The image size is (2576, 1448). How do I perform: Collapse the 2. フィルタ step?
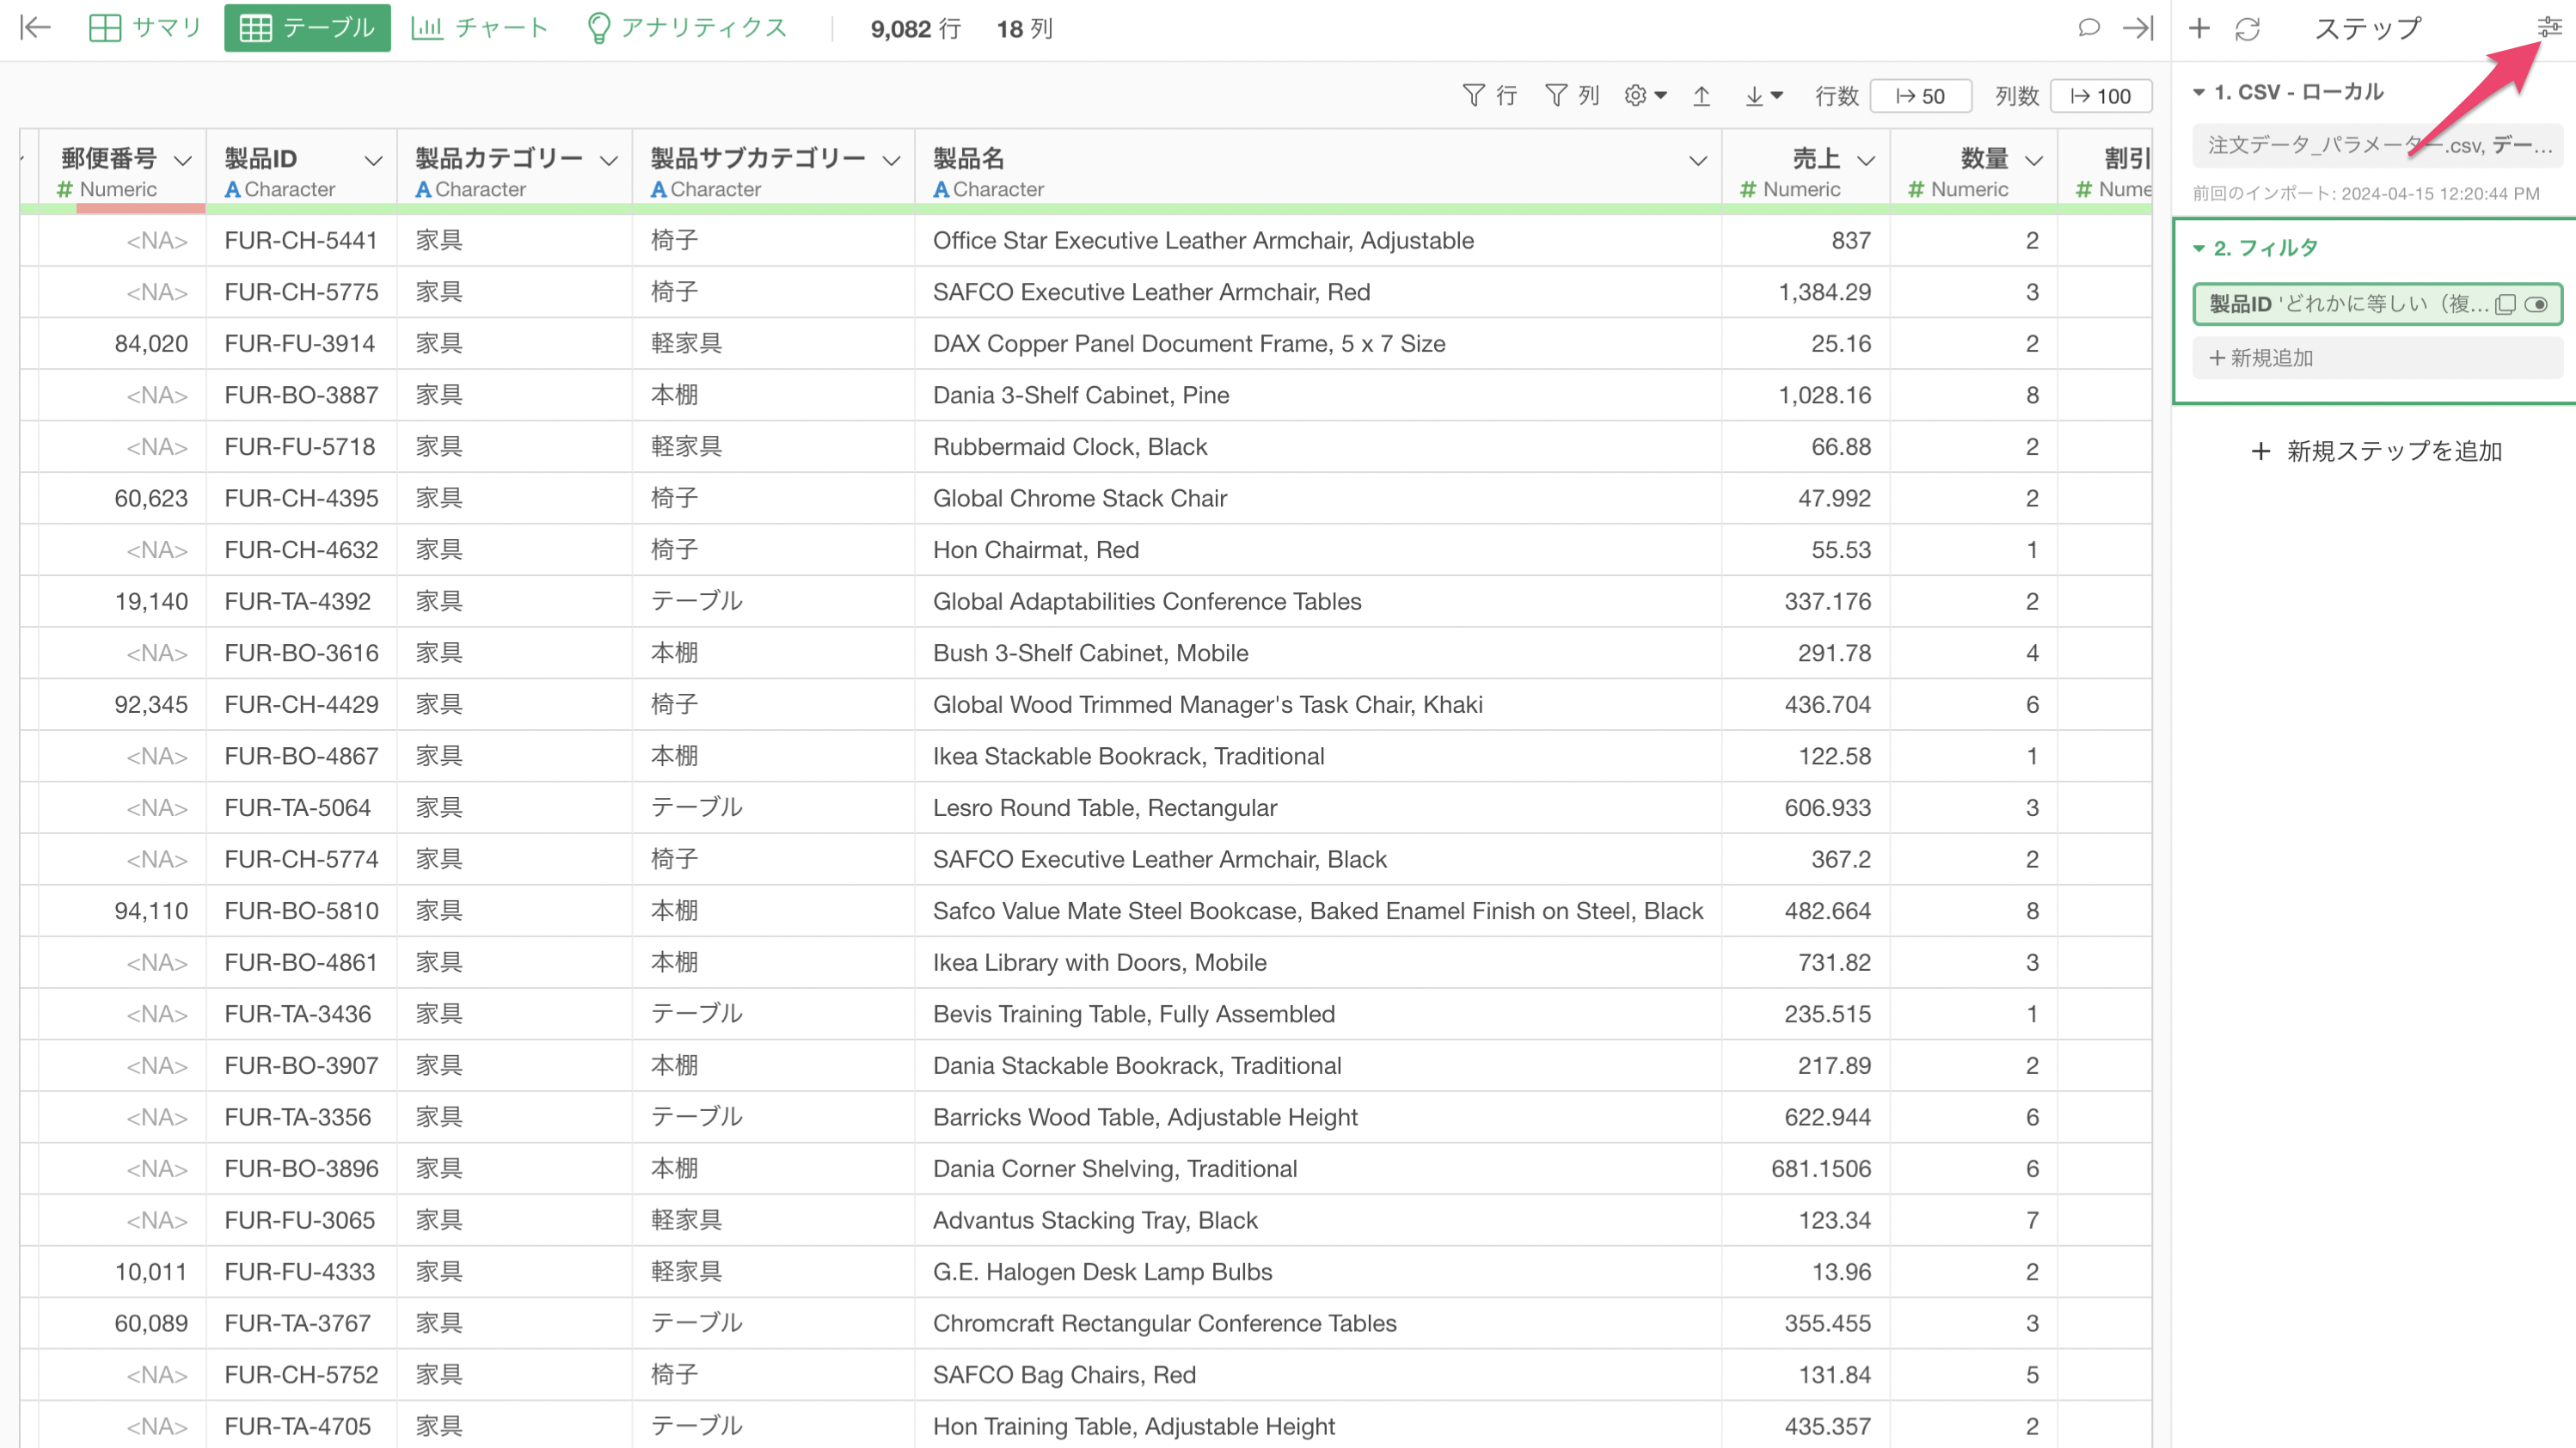pyautogui.click(x=2199, y=248)
